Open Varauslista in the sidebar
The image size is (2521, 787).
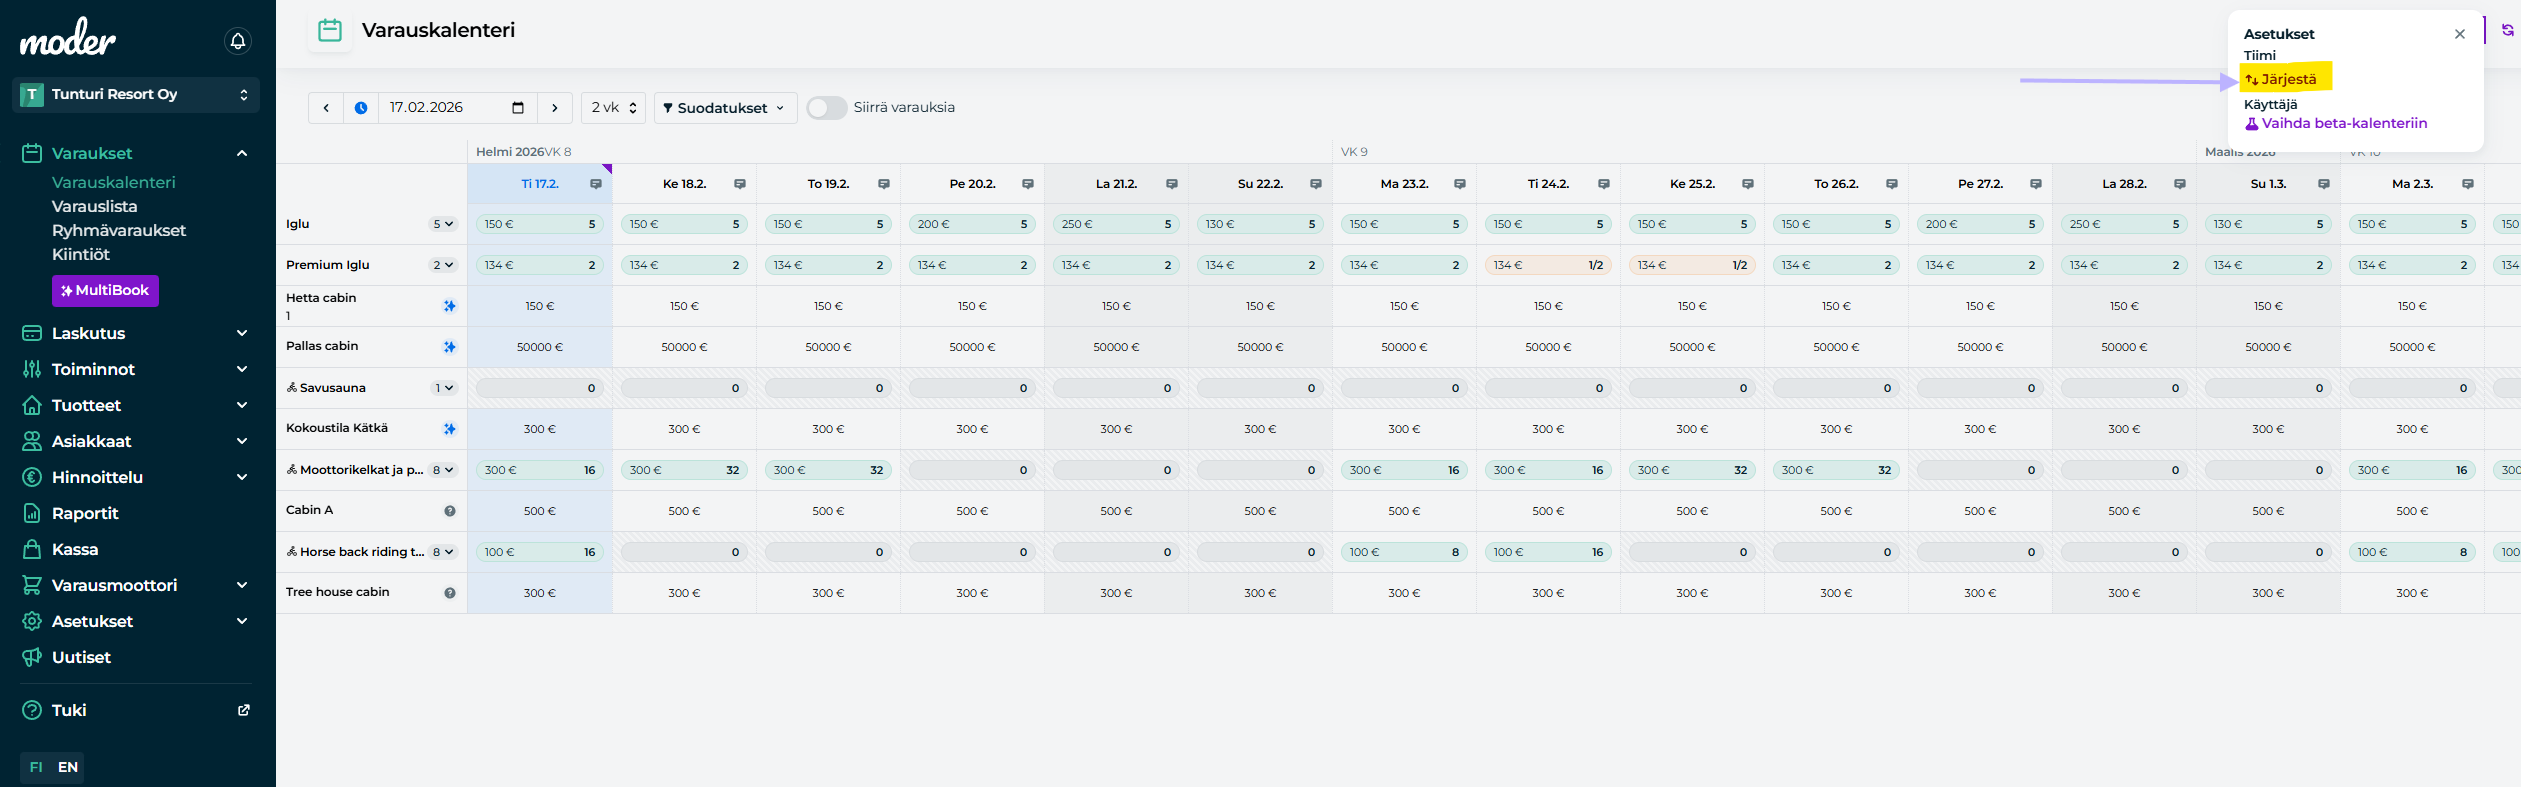(95, 206)
